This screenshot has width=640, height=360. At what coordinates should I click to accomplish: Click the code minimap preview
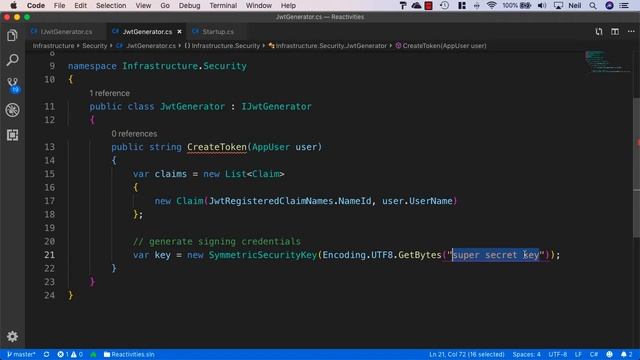click(x=608, y=62)
